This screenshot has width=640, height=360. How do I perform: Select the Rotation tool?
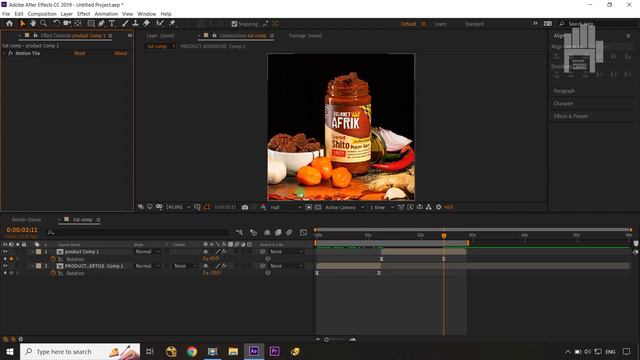pos(57,24)
